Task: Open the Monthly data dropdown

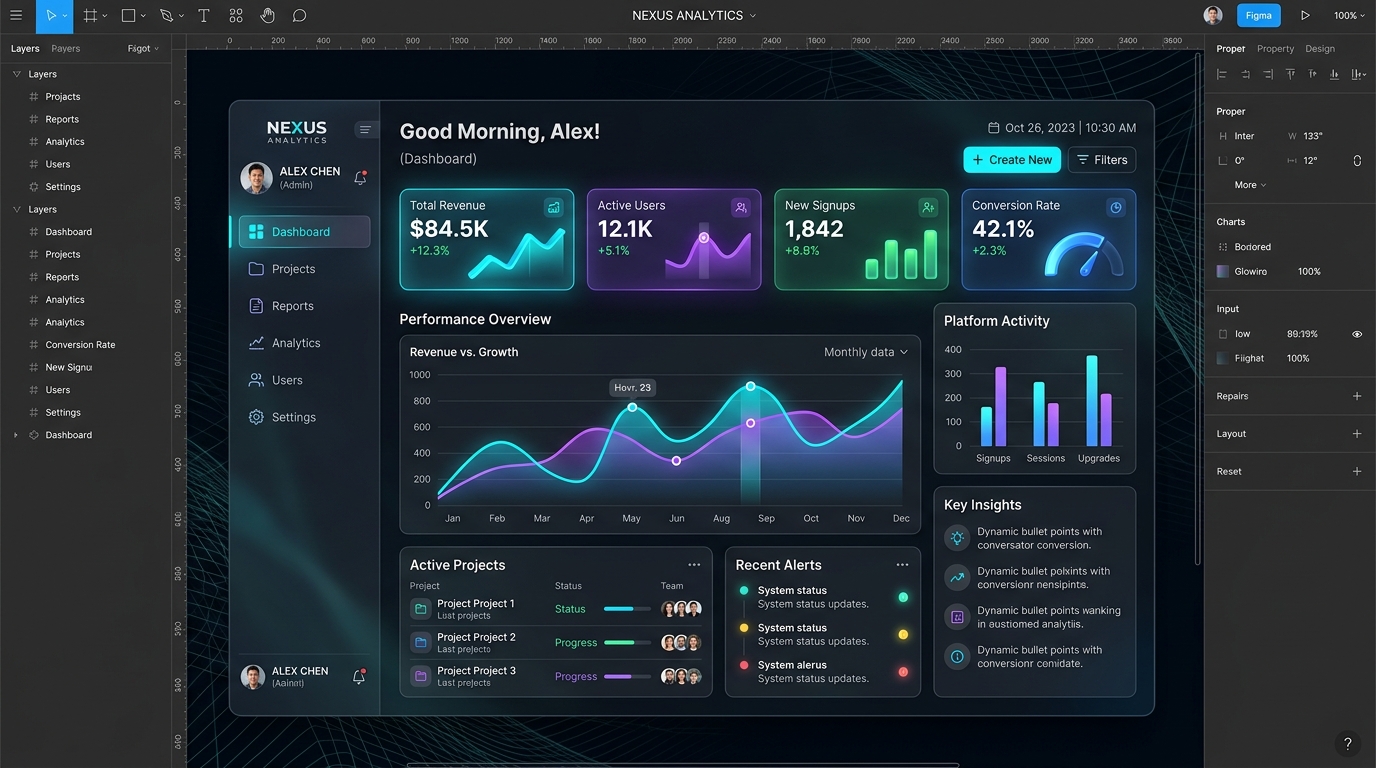Action: click(866, 352)
